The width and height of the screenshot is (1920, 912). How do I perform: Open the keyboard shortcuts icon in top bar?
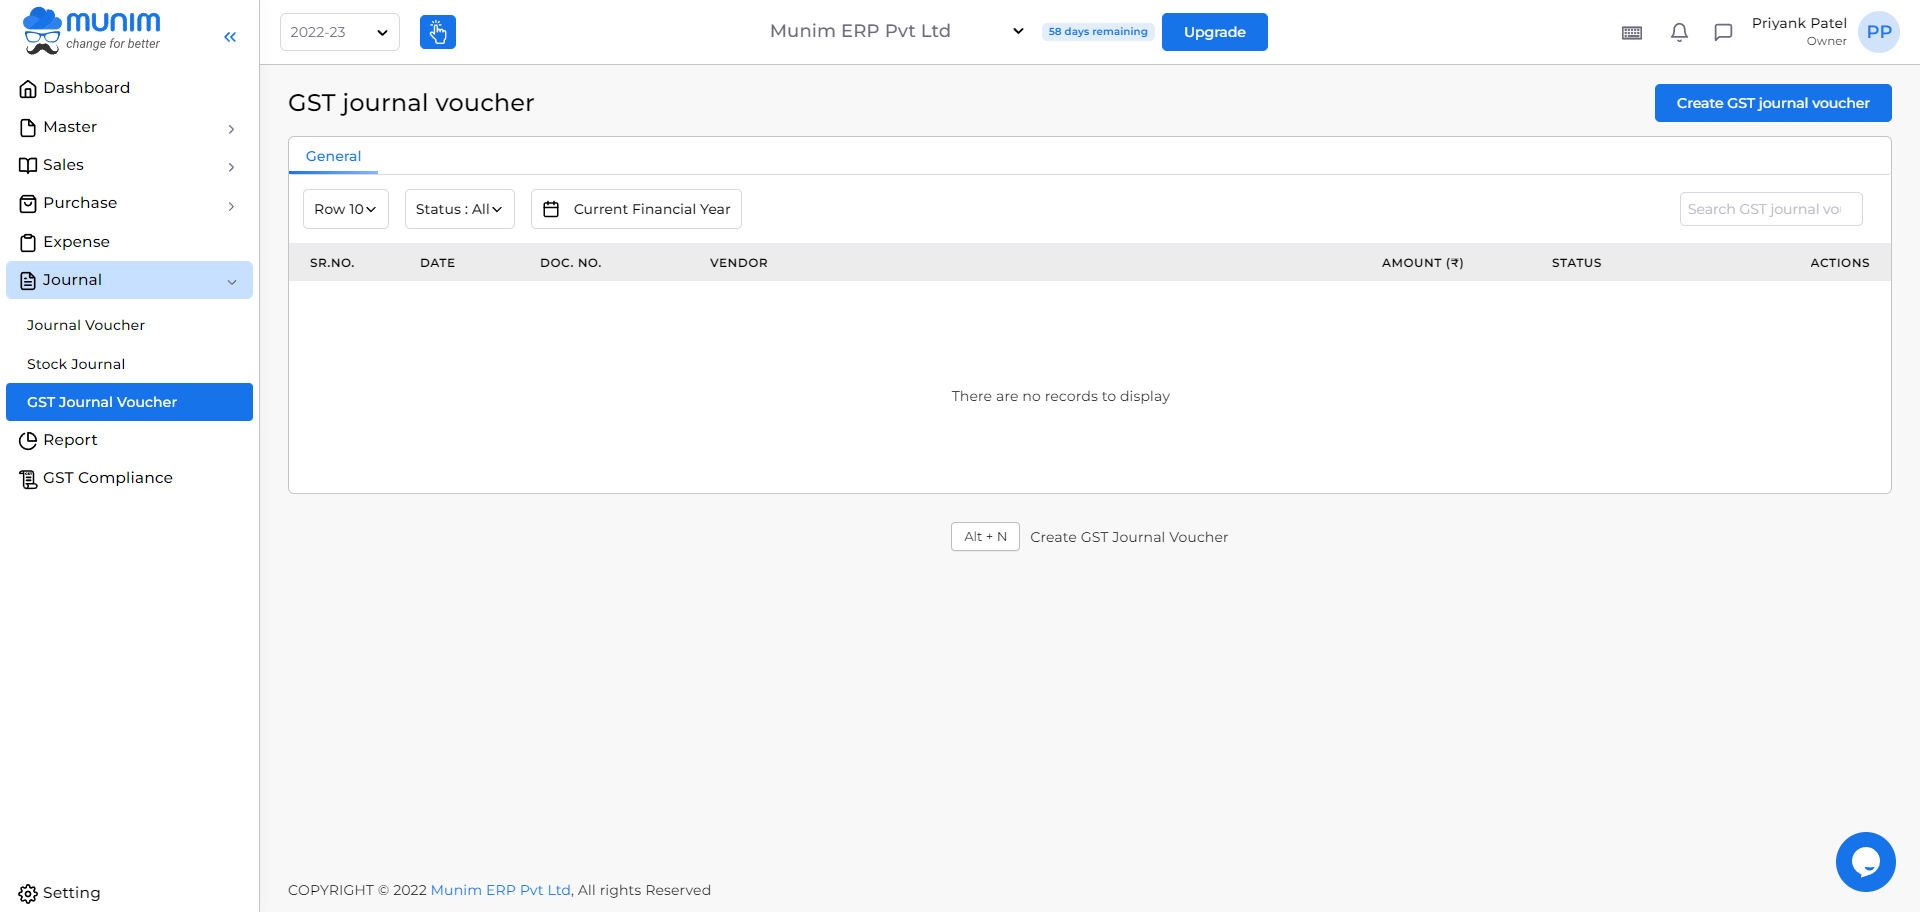click(1632, 32)
